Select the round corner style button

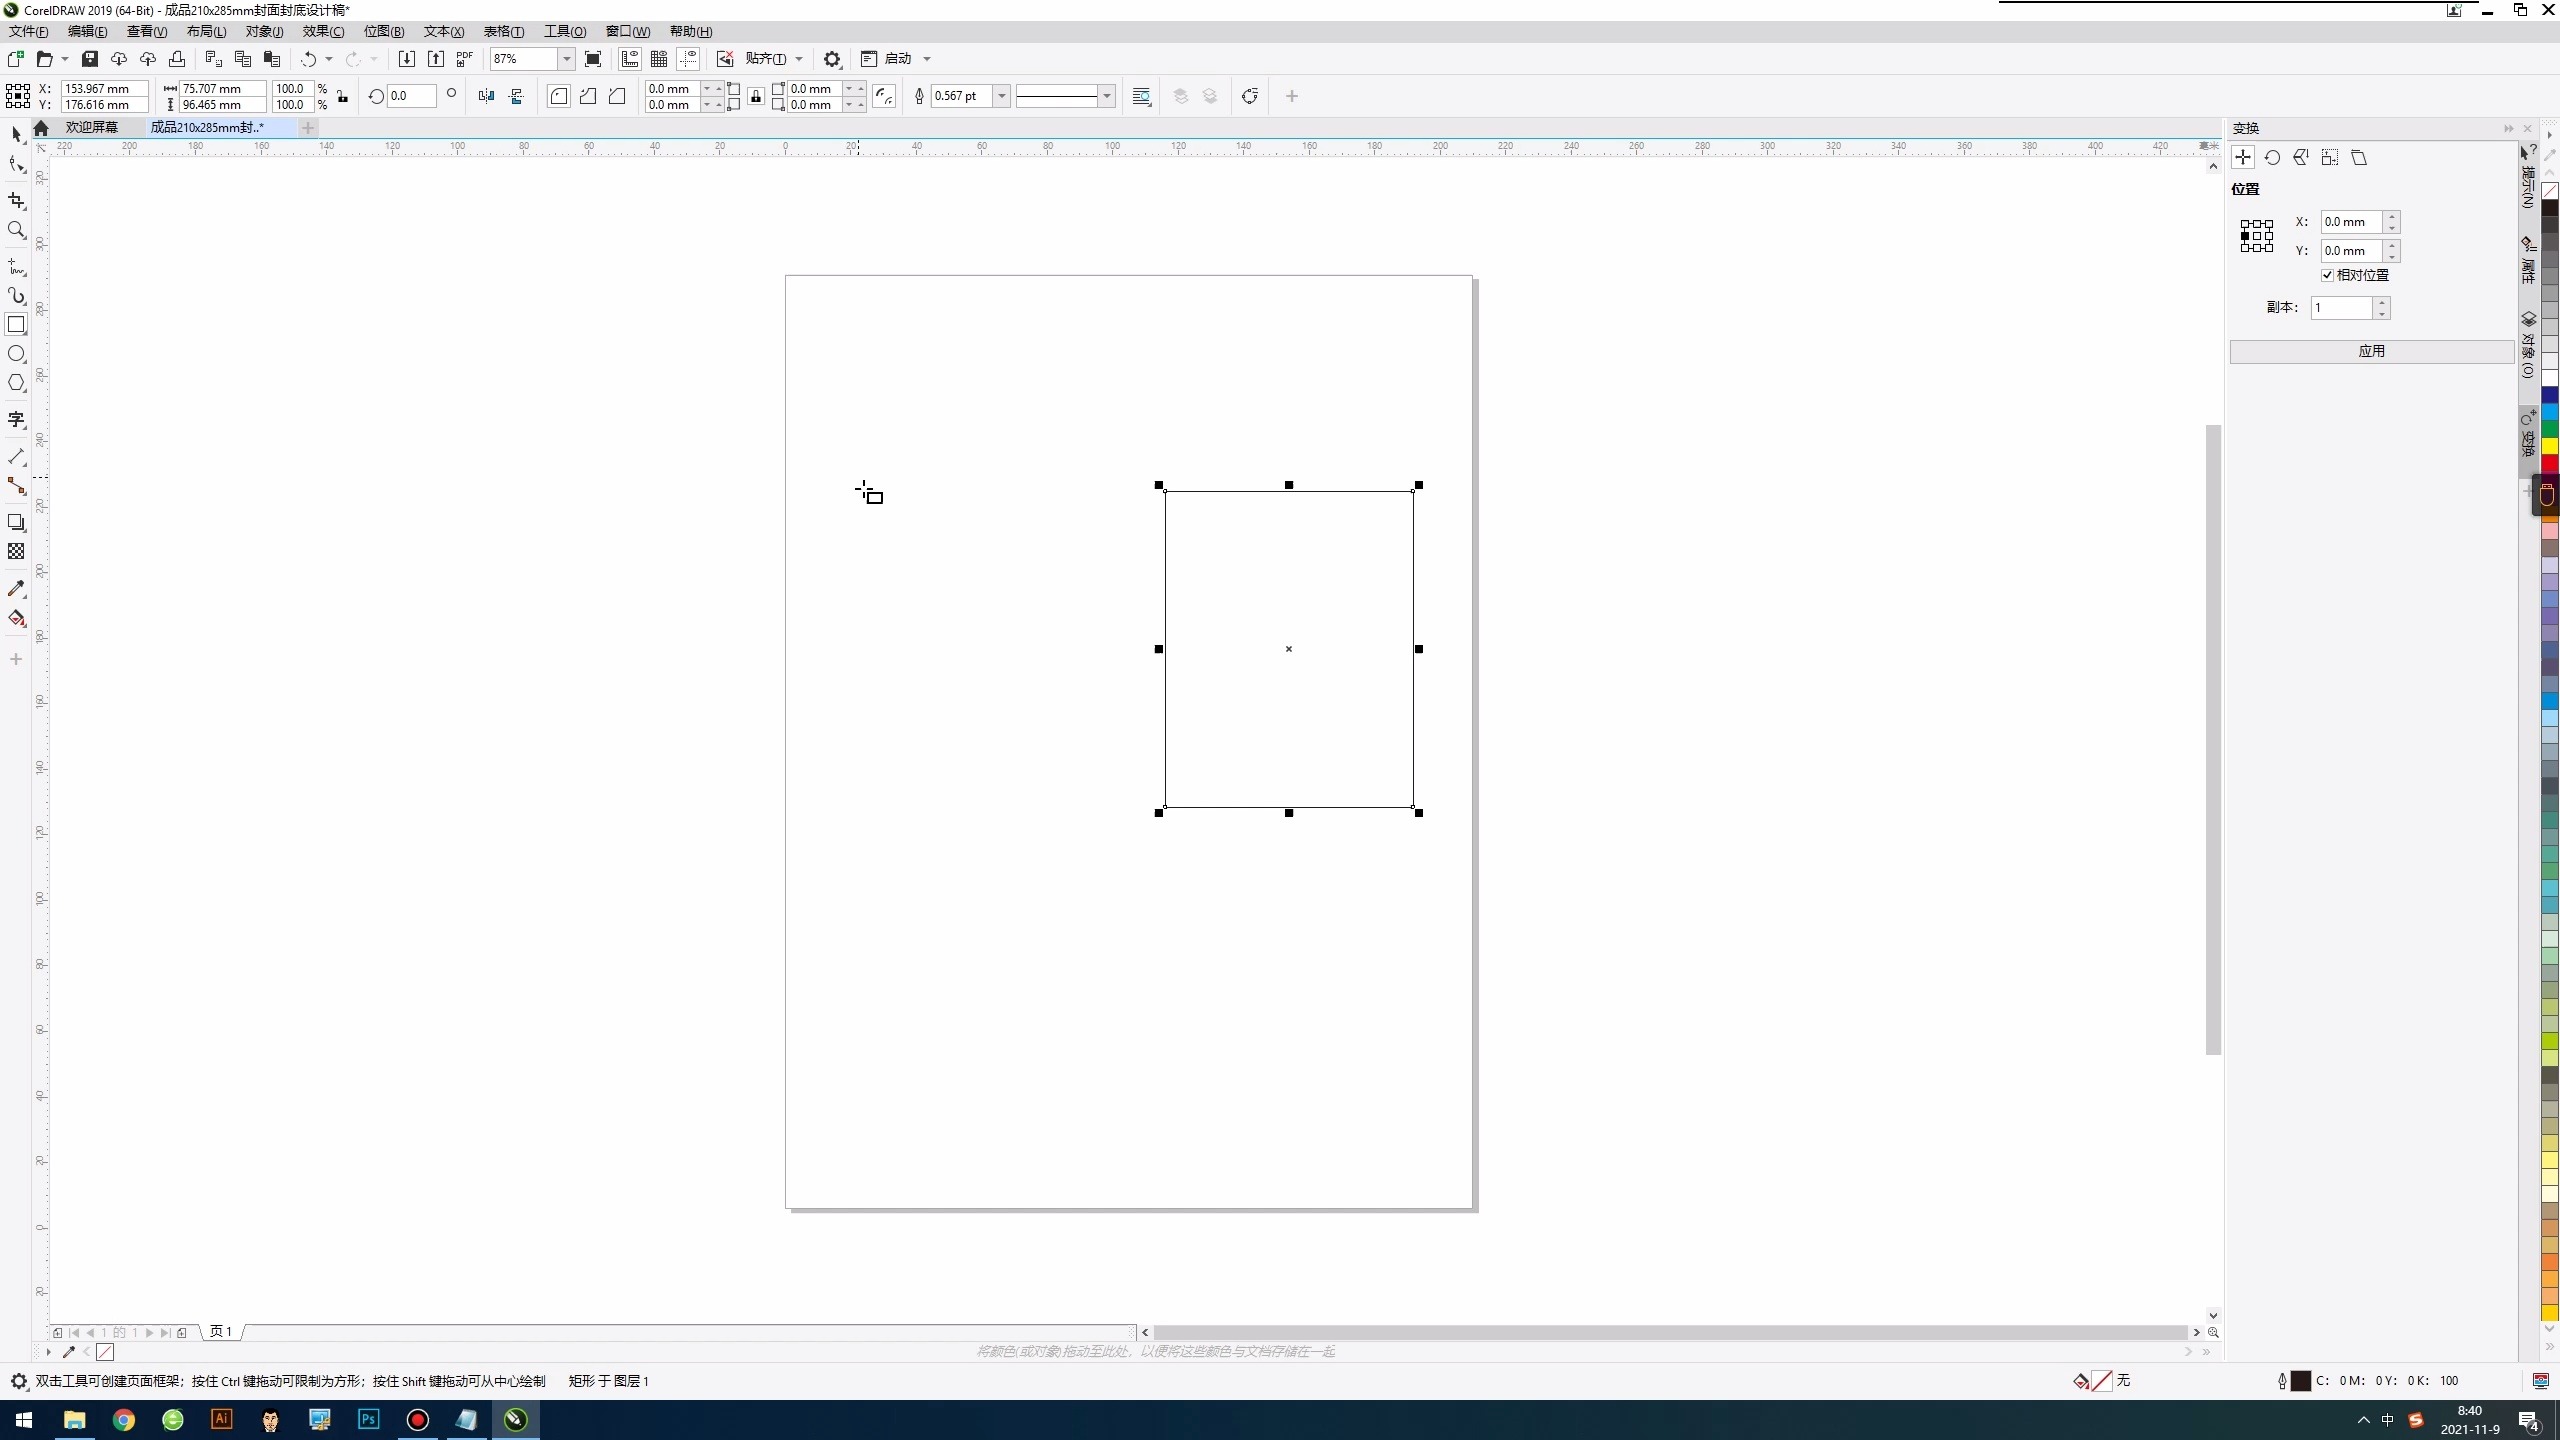[559, 96]
